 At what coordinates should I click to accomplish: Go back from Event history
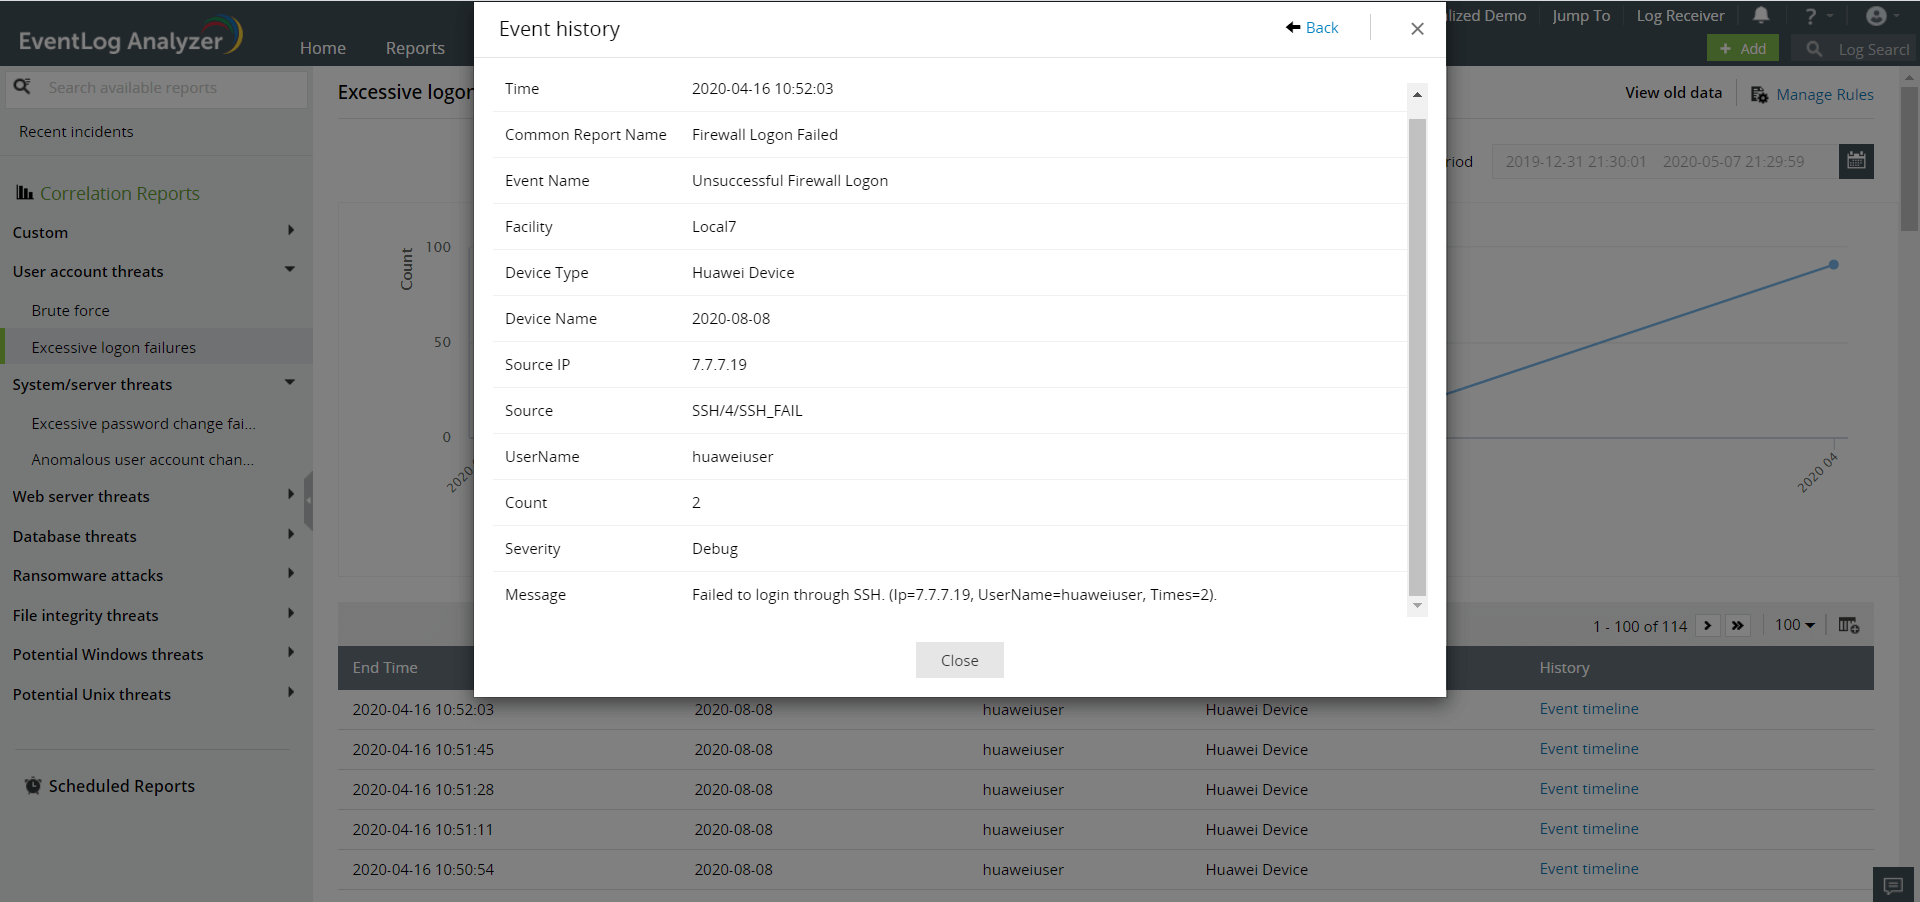pos(1312,28)
